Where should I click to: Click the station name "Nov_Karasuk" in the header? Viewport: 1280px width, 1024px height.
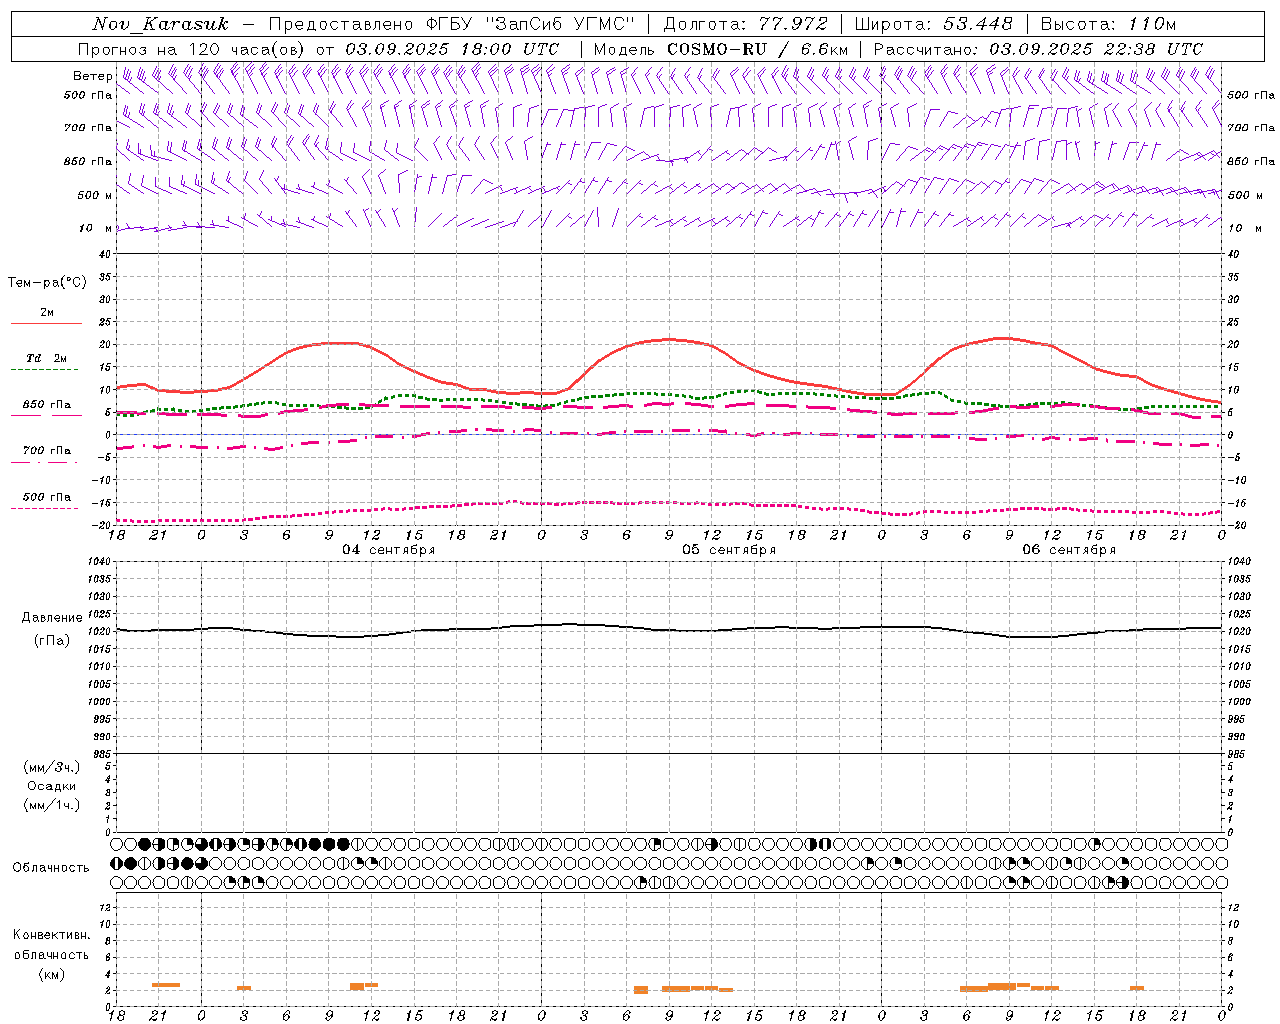[160, 24]
